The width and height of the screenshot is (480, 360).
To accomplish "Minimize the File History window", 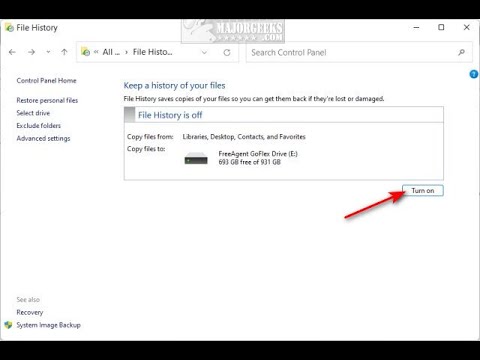I will pos(416,27).
